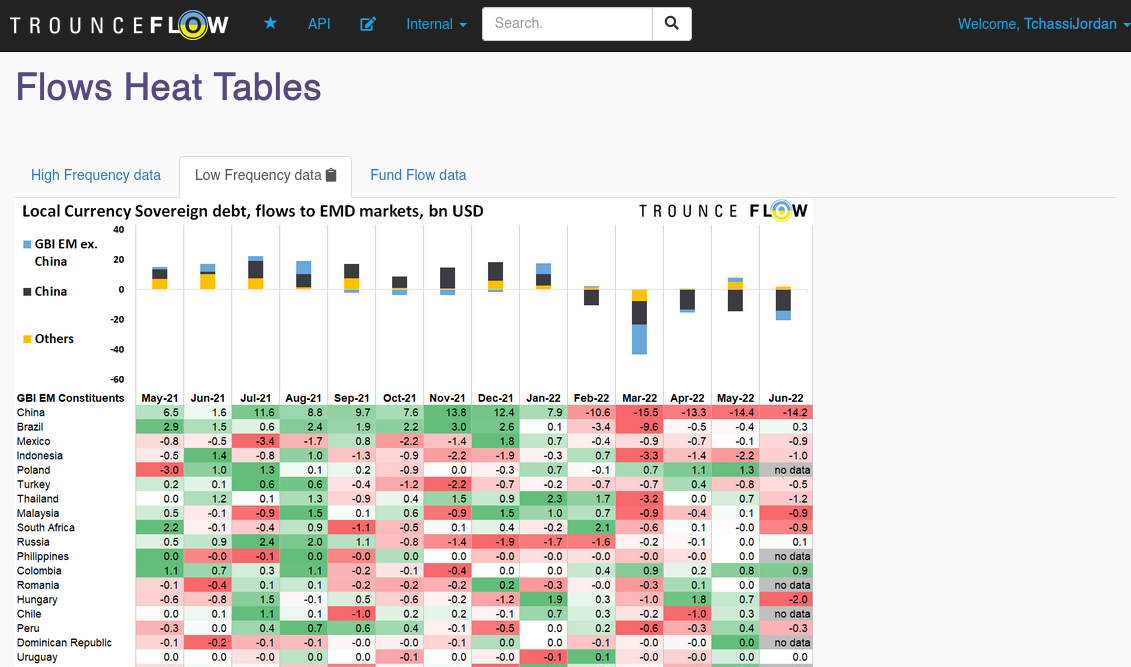Open the Fund Flow data tab
The height and width of the screenshot is (667, 1131).
[418, 174]
